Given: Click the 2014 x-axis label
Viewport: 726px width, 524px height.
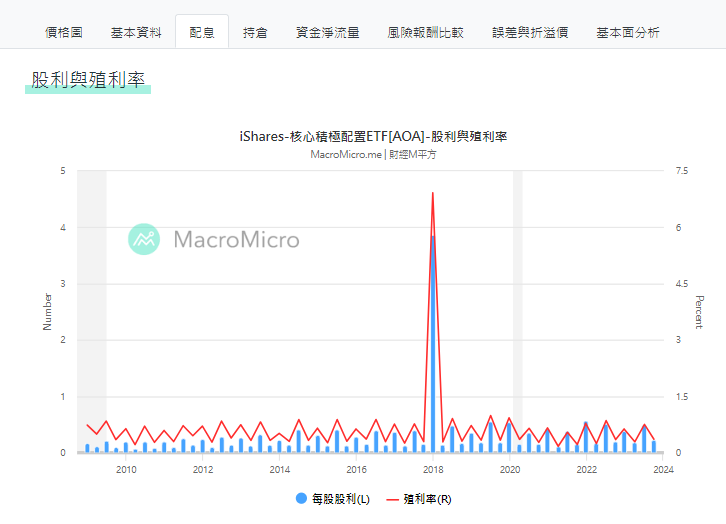Looking at the screenshot, I should point(280,470).
